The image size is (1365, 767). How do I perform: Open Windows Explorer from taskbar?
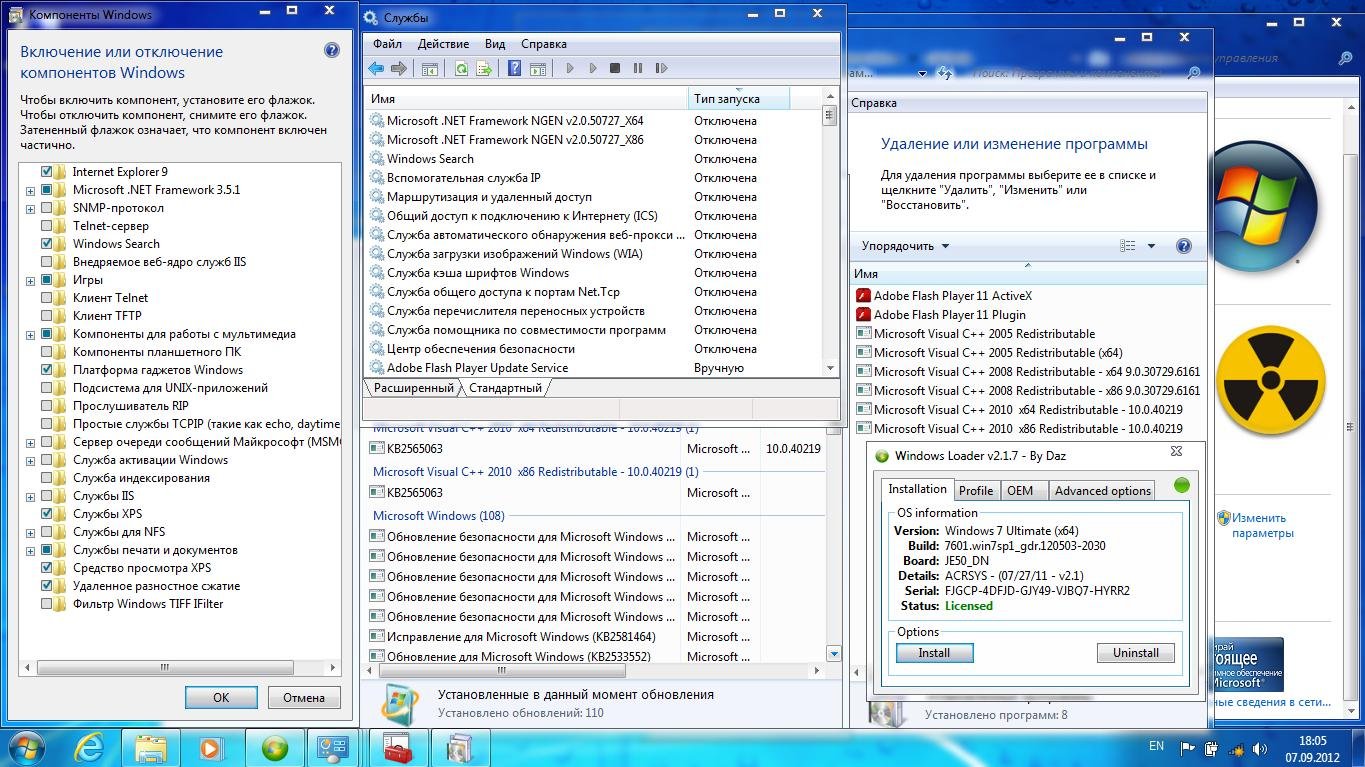click(151, 747)
